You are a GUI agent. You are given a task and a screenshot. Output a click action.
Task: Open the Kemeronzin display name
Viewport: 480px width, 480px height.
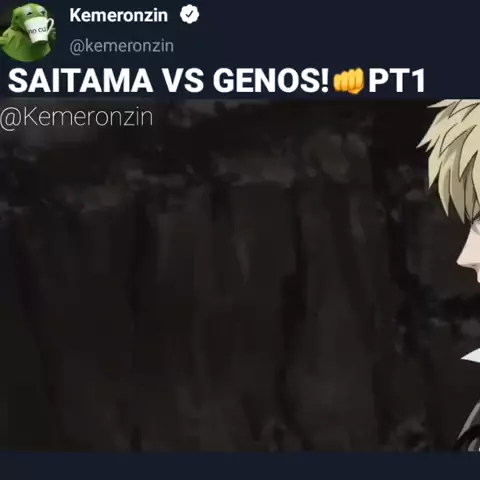click(119, 15)
